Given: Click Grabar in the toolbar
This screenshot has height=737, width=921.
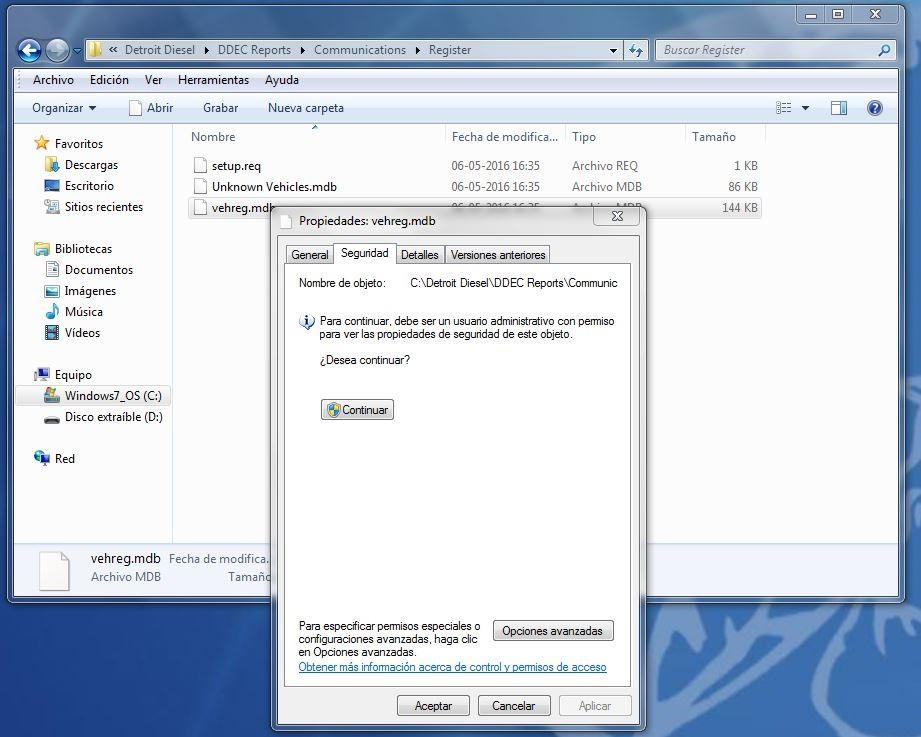Looking at the screenshot, I should click(220, 108).
